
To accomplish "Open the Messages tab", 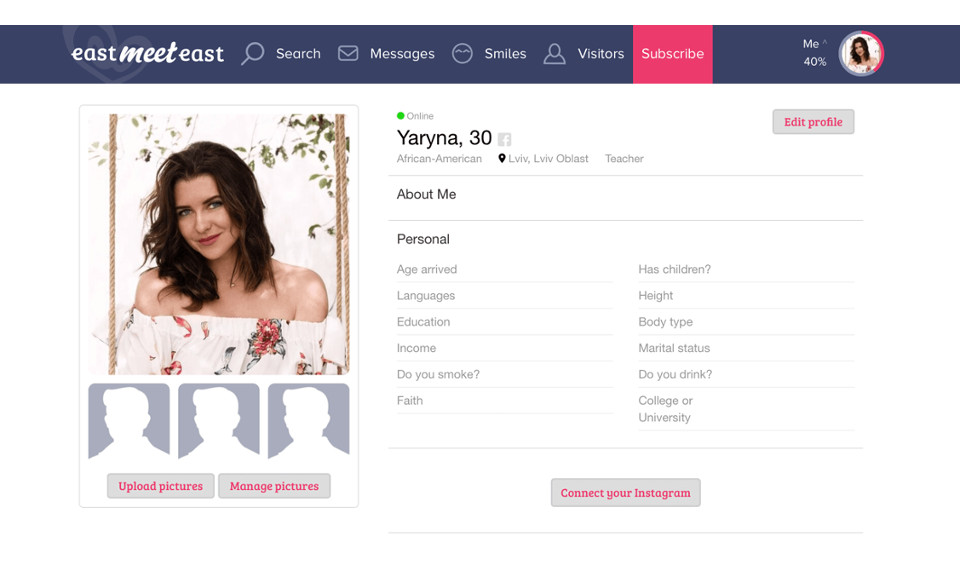I will (402, 54).
